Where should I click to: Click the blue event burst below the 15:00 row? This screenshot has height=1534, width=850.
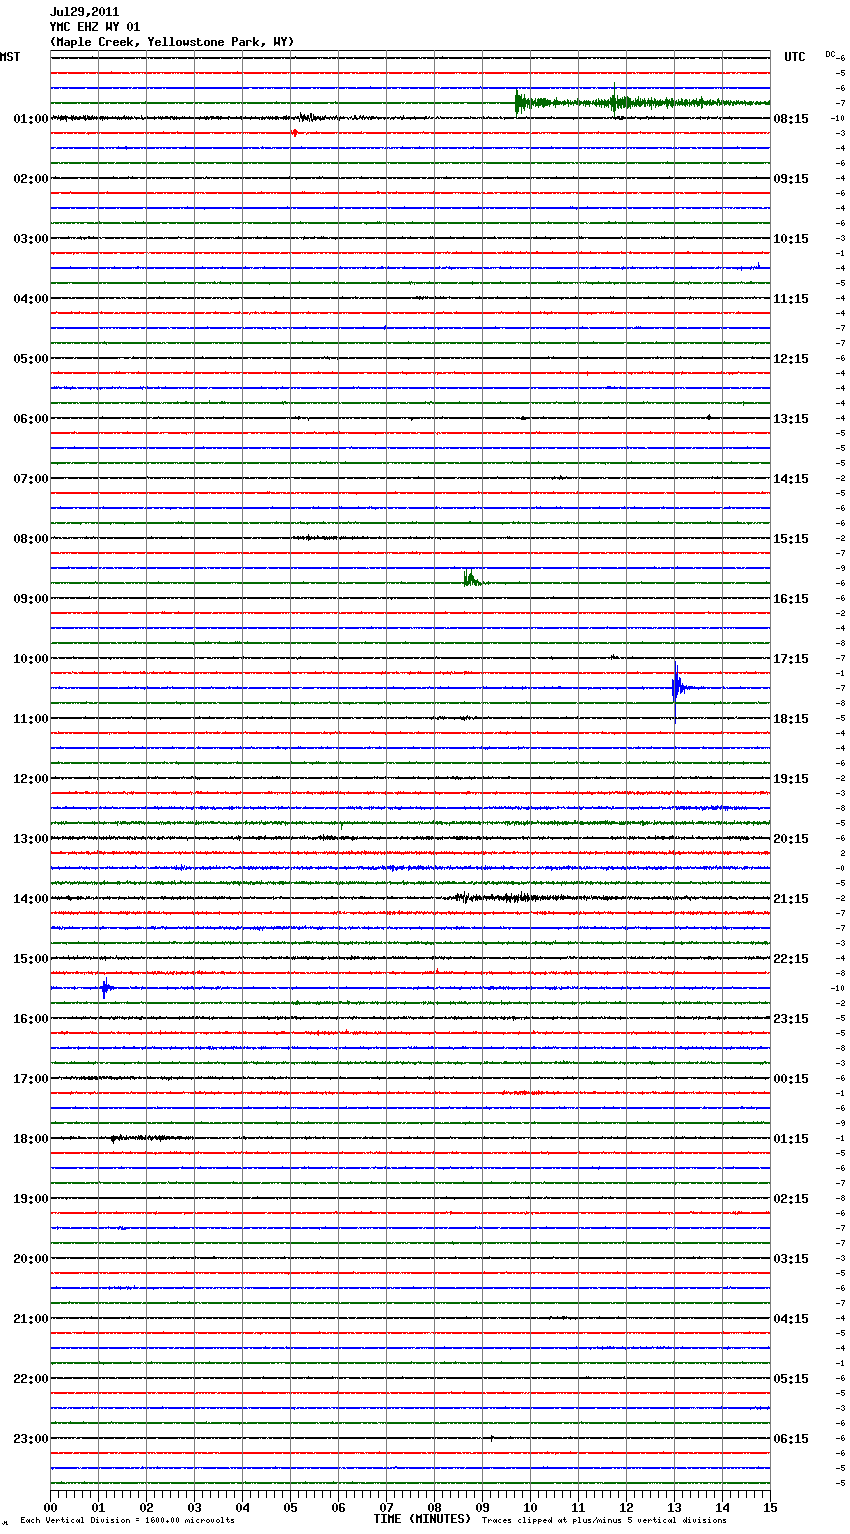click(x=105, y=988)
